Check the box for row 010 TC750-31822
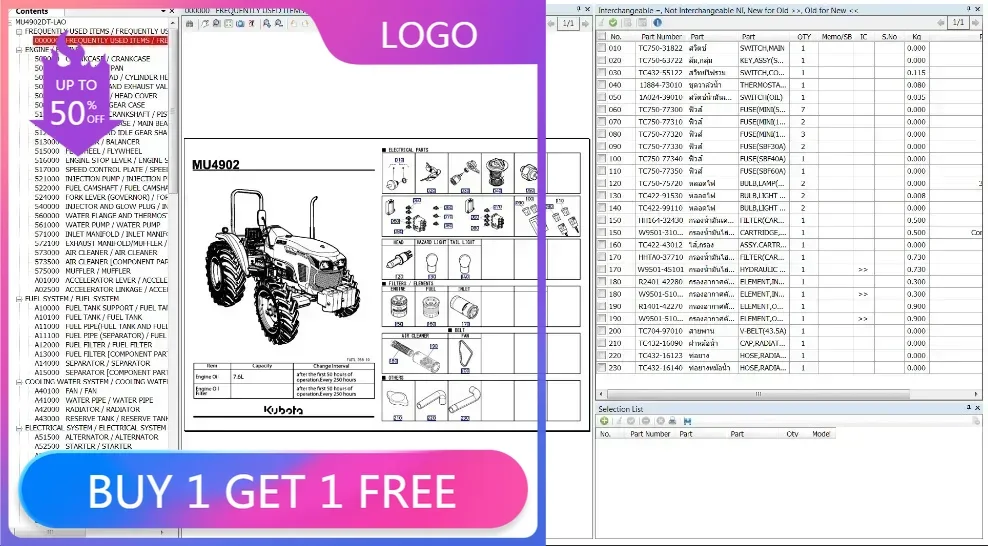Viewport: 988px width, 546px height. coord(602,48)
